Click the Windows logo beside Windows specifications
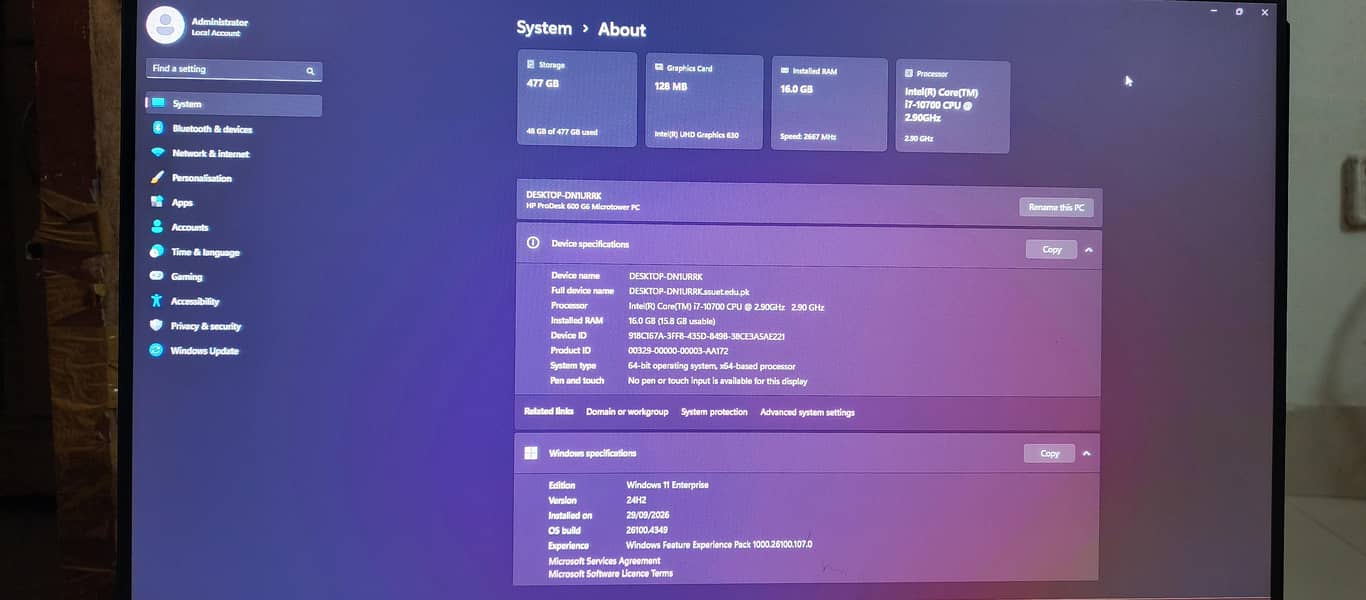The image size is (1366, 600). (531, 453)
